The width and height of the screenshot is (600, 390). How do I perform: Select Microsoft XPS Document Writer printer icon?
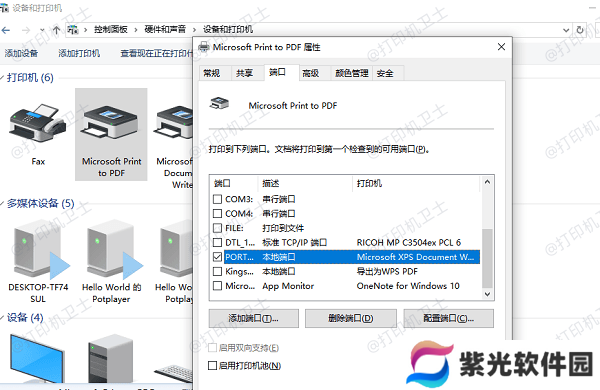174,123
